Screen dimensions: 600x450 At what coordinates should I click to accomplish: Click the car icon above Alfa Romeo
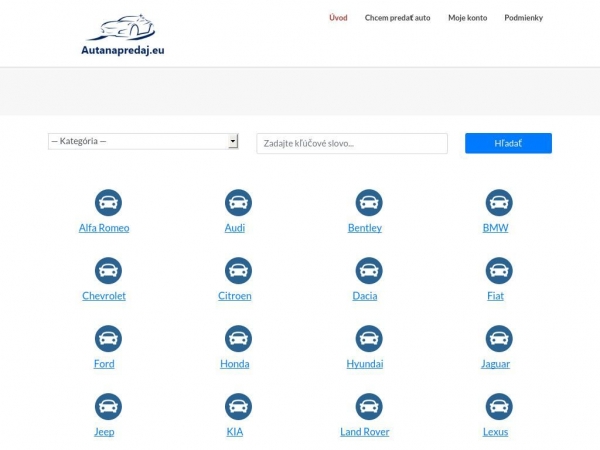click(x=108, y=202)
